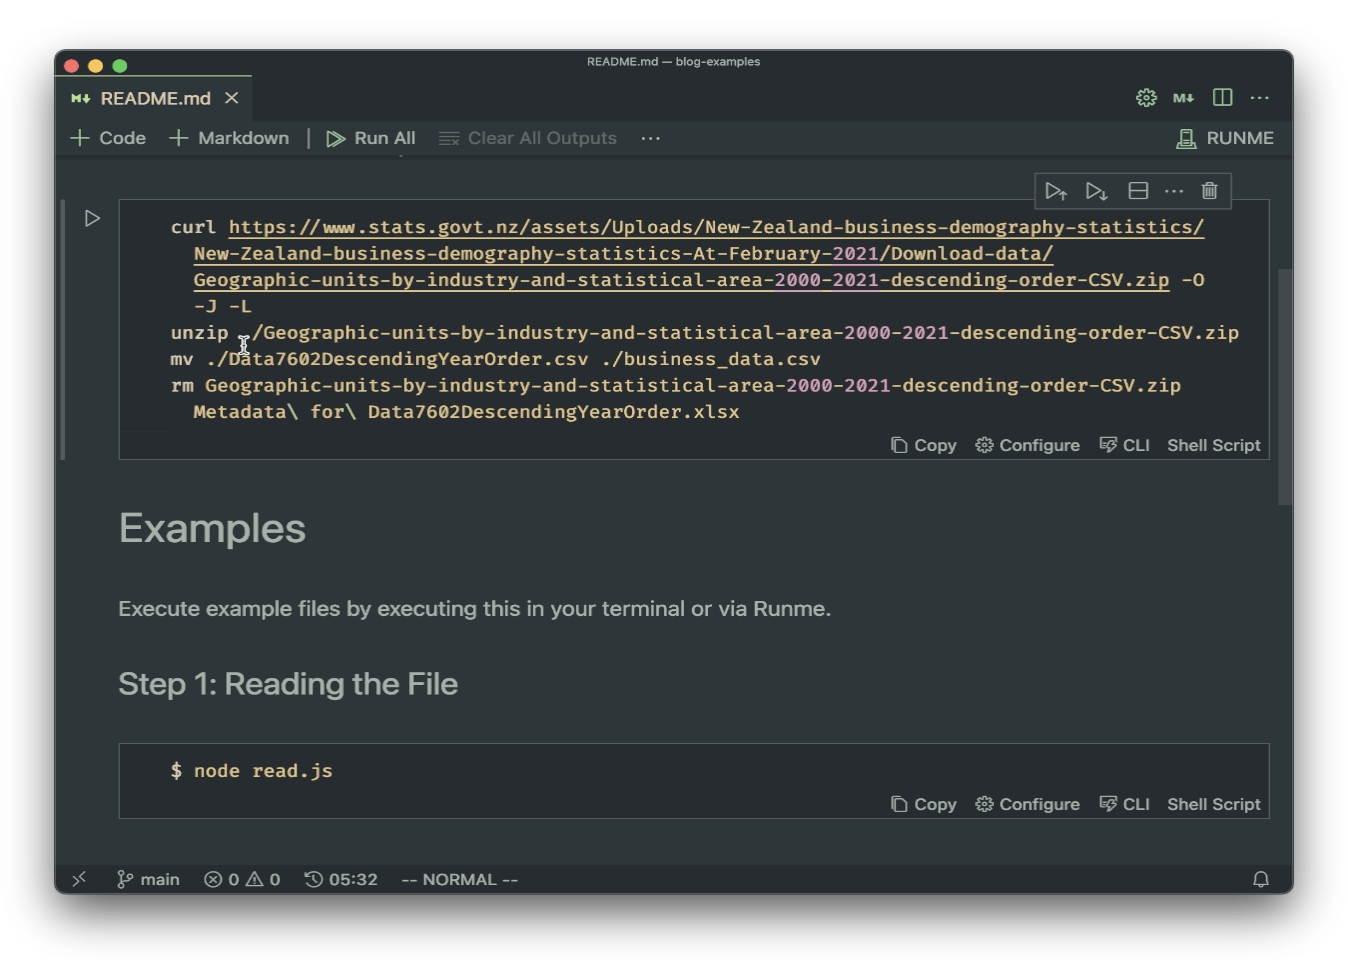Open node read.js cell in CLI
This screenshot has height=960, width=1348.
pos(1124,804)
